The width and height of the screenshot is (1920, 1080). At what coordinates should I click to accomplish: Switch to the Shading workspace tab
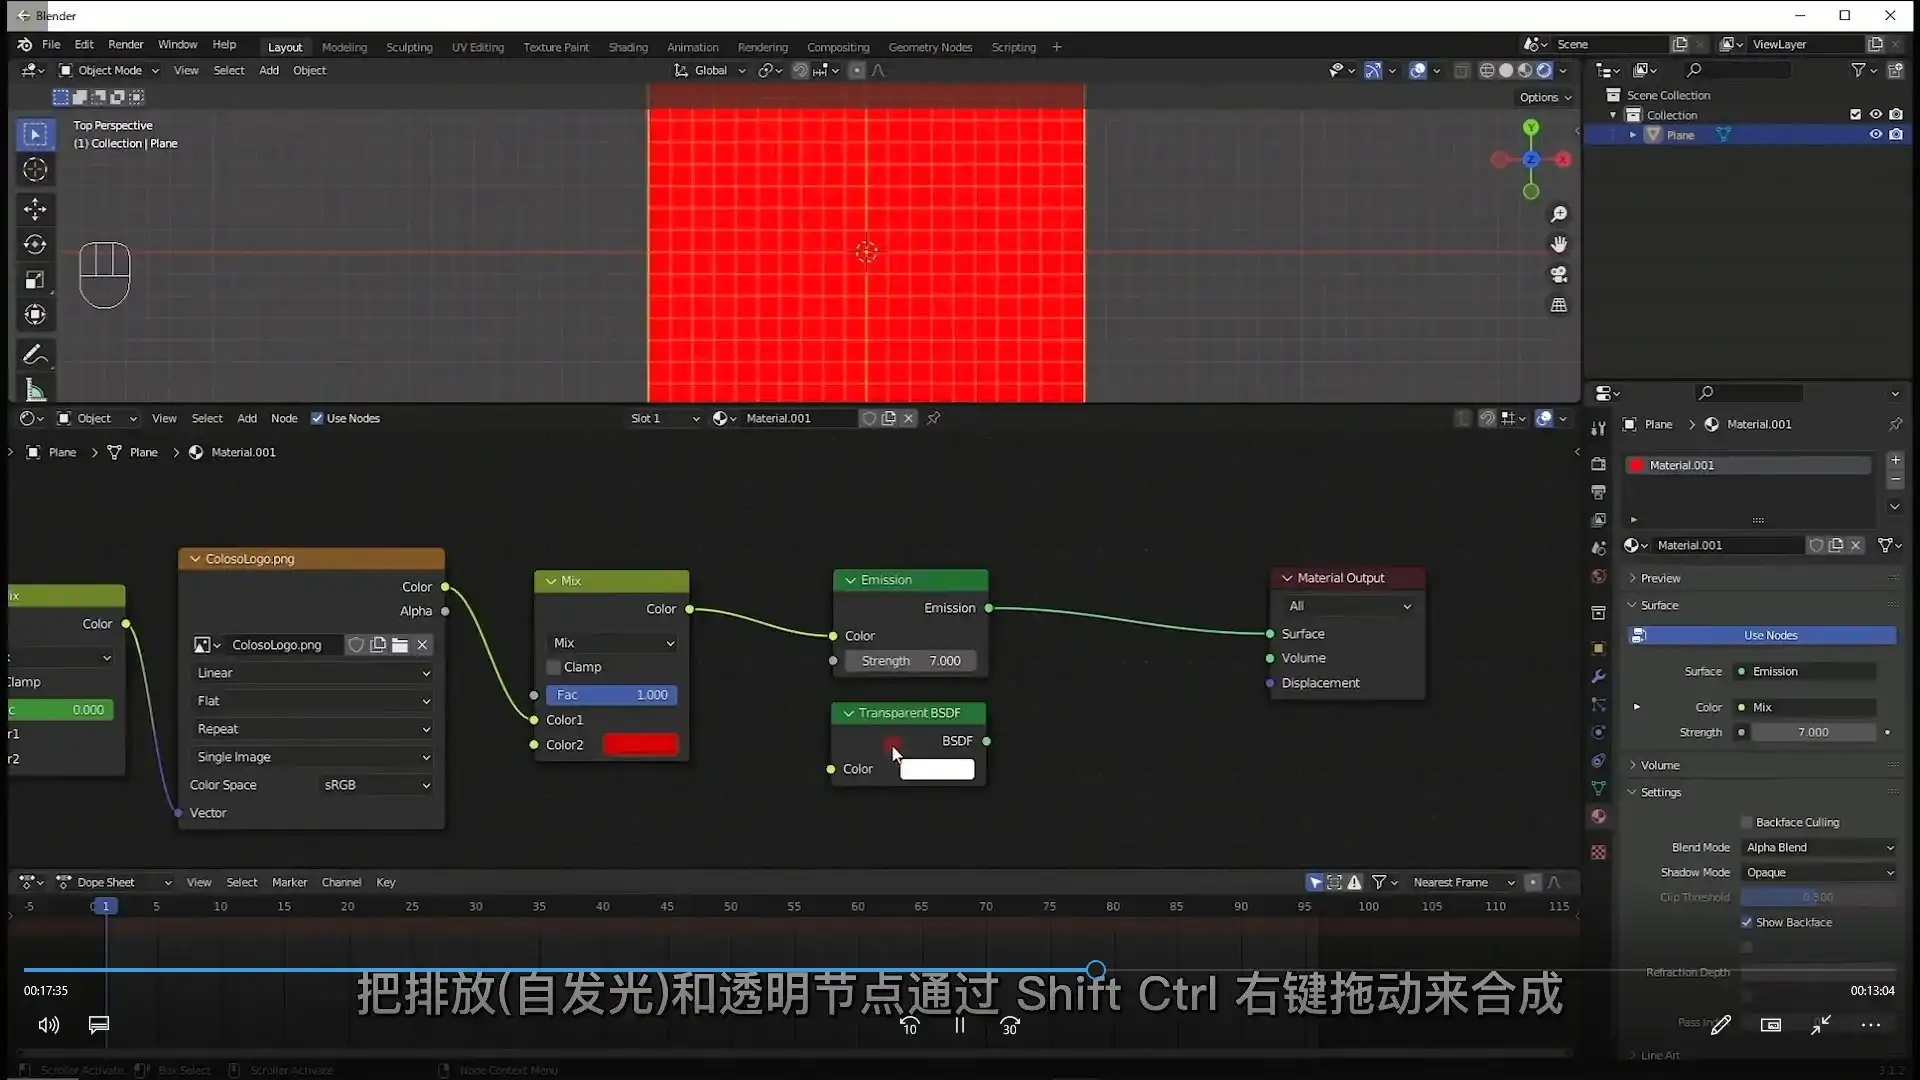pyautogui.click(x=628, y=47)
